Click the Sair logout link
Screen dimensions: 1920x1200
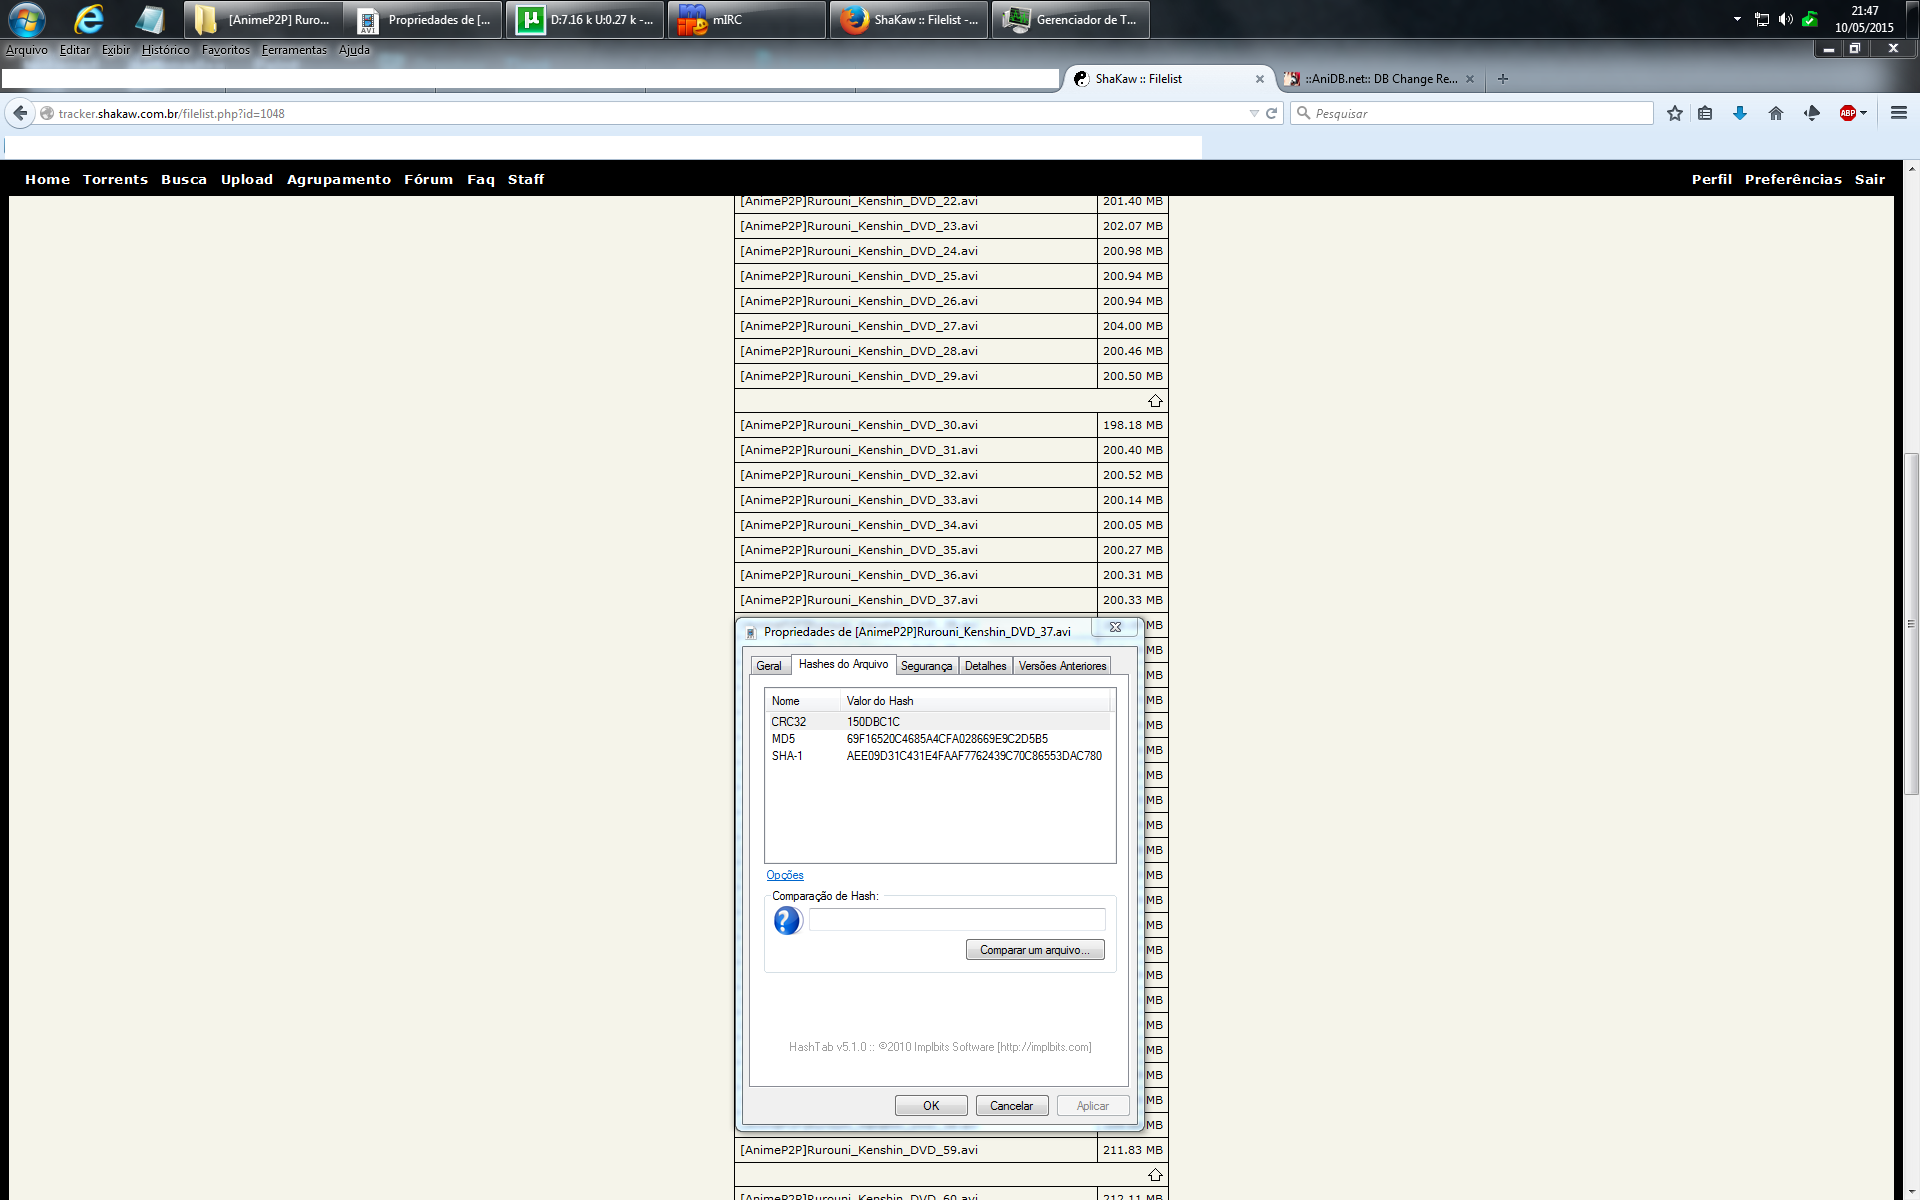pos(1869,180)
